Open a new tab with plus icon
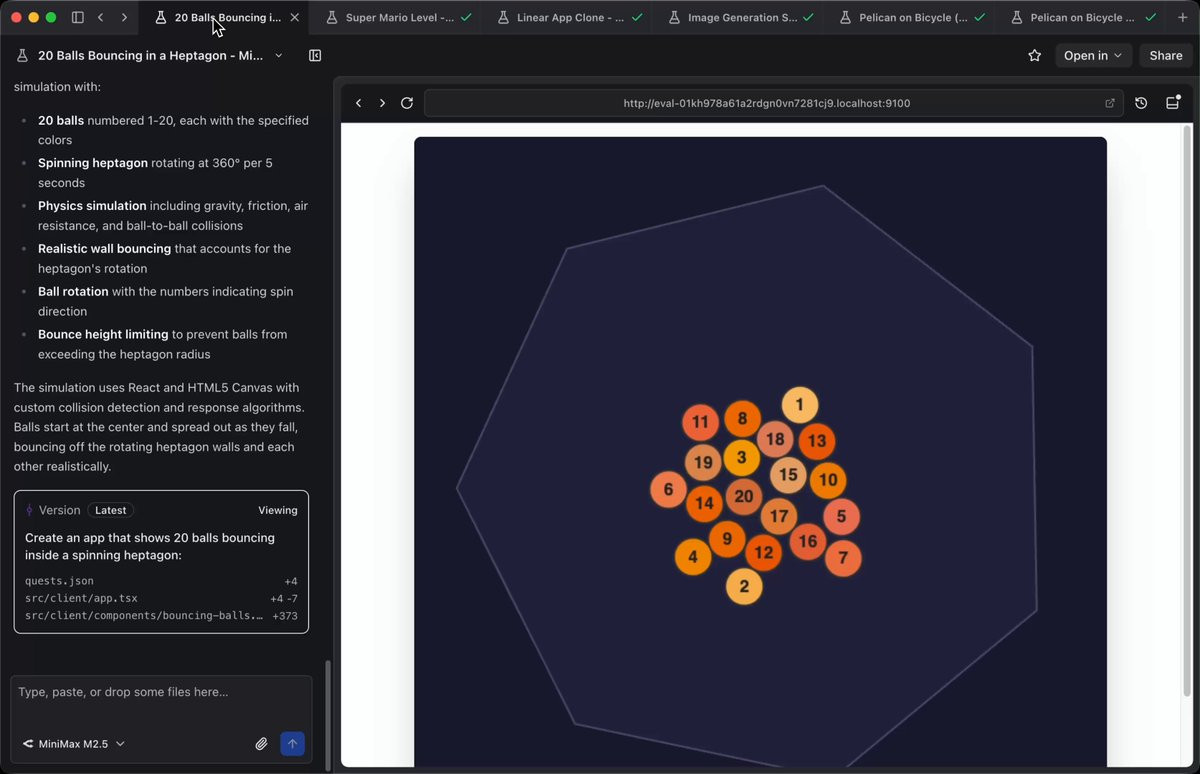This screenshot has width=1200, height=774. click(1183, 17)
